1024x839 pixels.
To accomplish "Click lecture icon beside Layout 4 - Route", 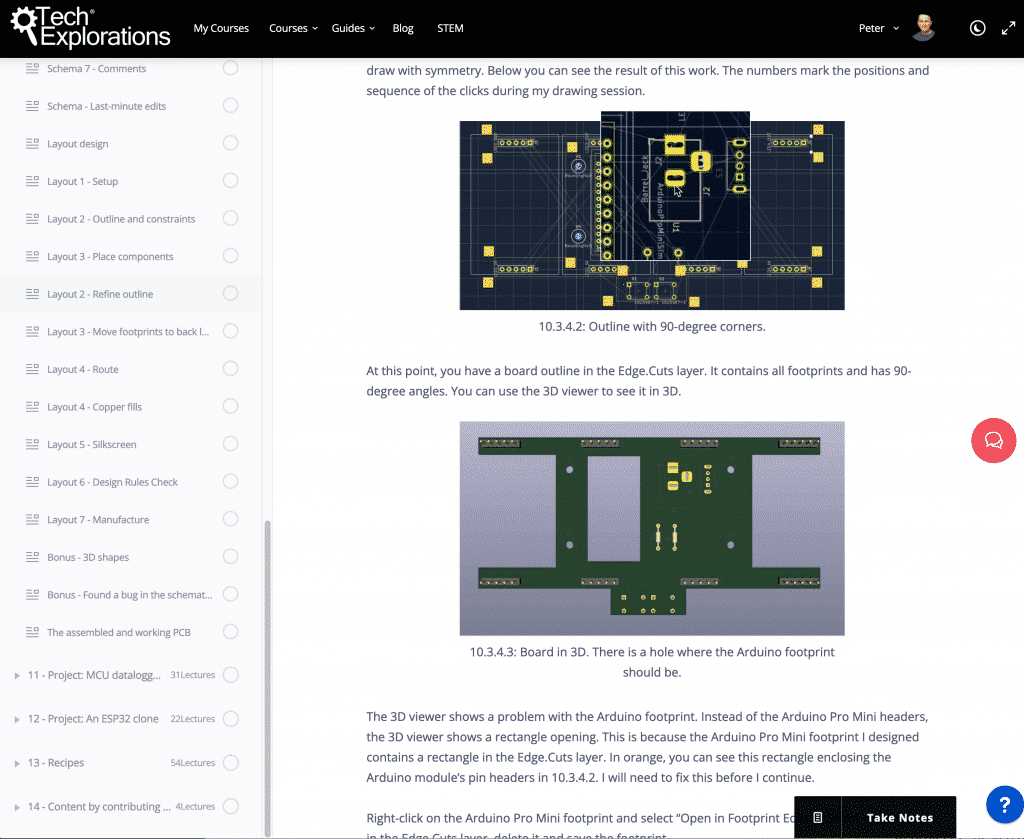I will click(x=32, y=370).
